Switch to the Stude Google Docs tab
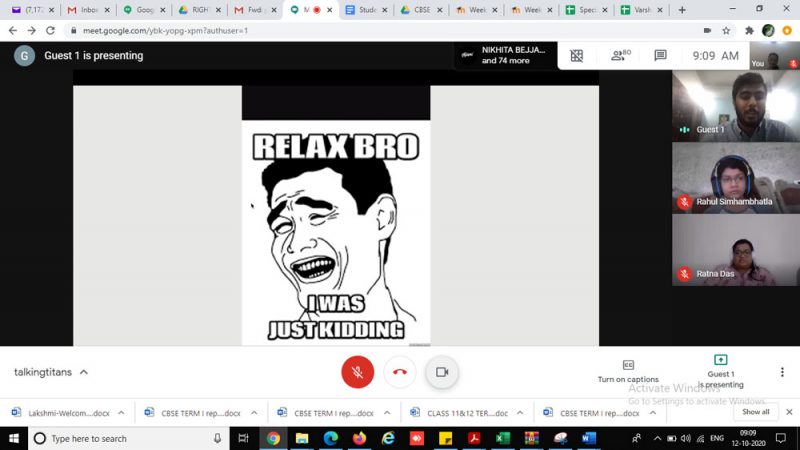Image resolution: width=800 pixels, height=450 pixels. (x=366, y=10)
